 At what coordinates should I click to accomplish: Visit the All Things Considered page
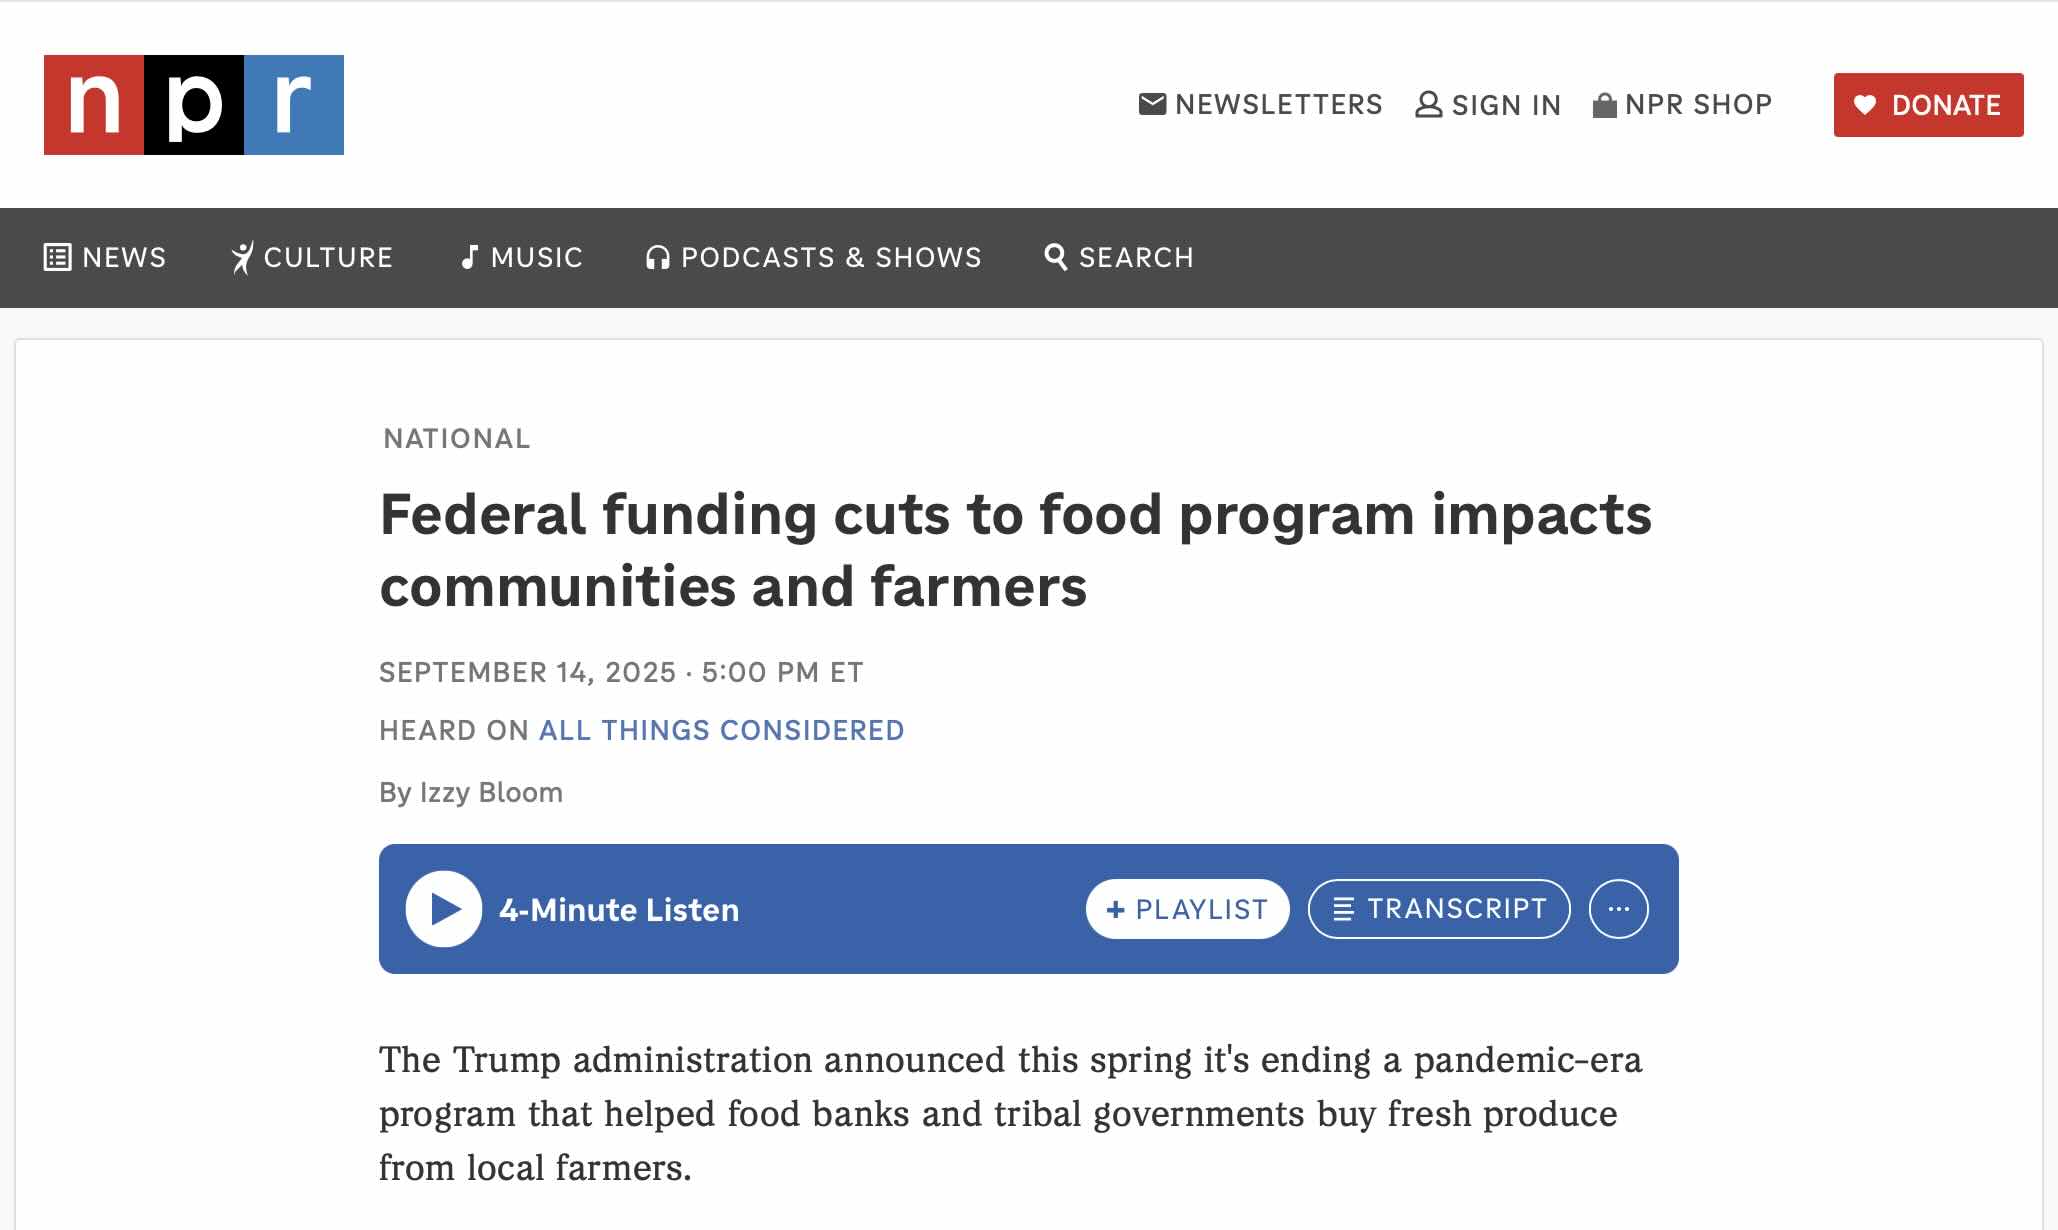coord(720,729)
